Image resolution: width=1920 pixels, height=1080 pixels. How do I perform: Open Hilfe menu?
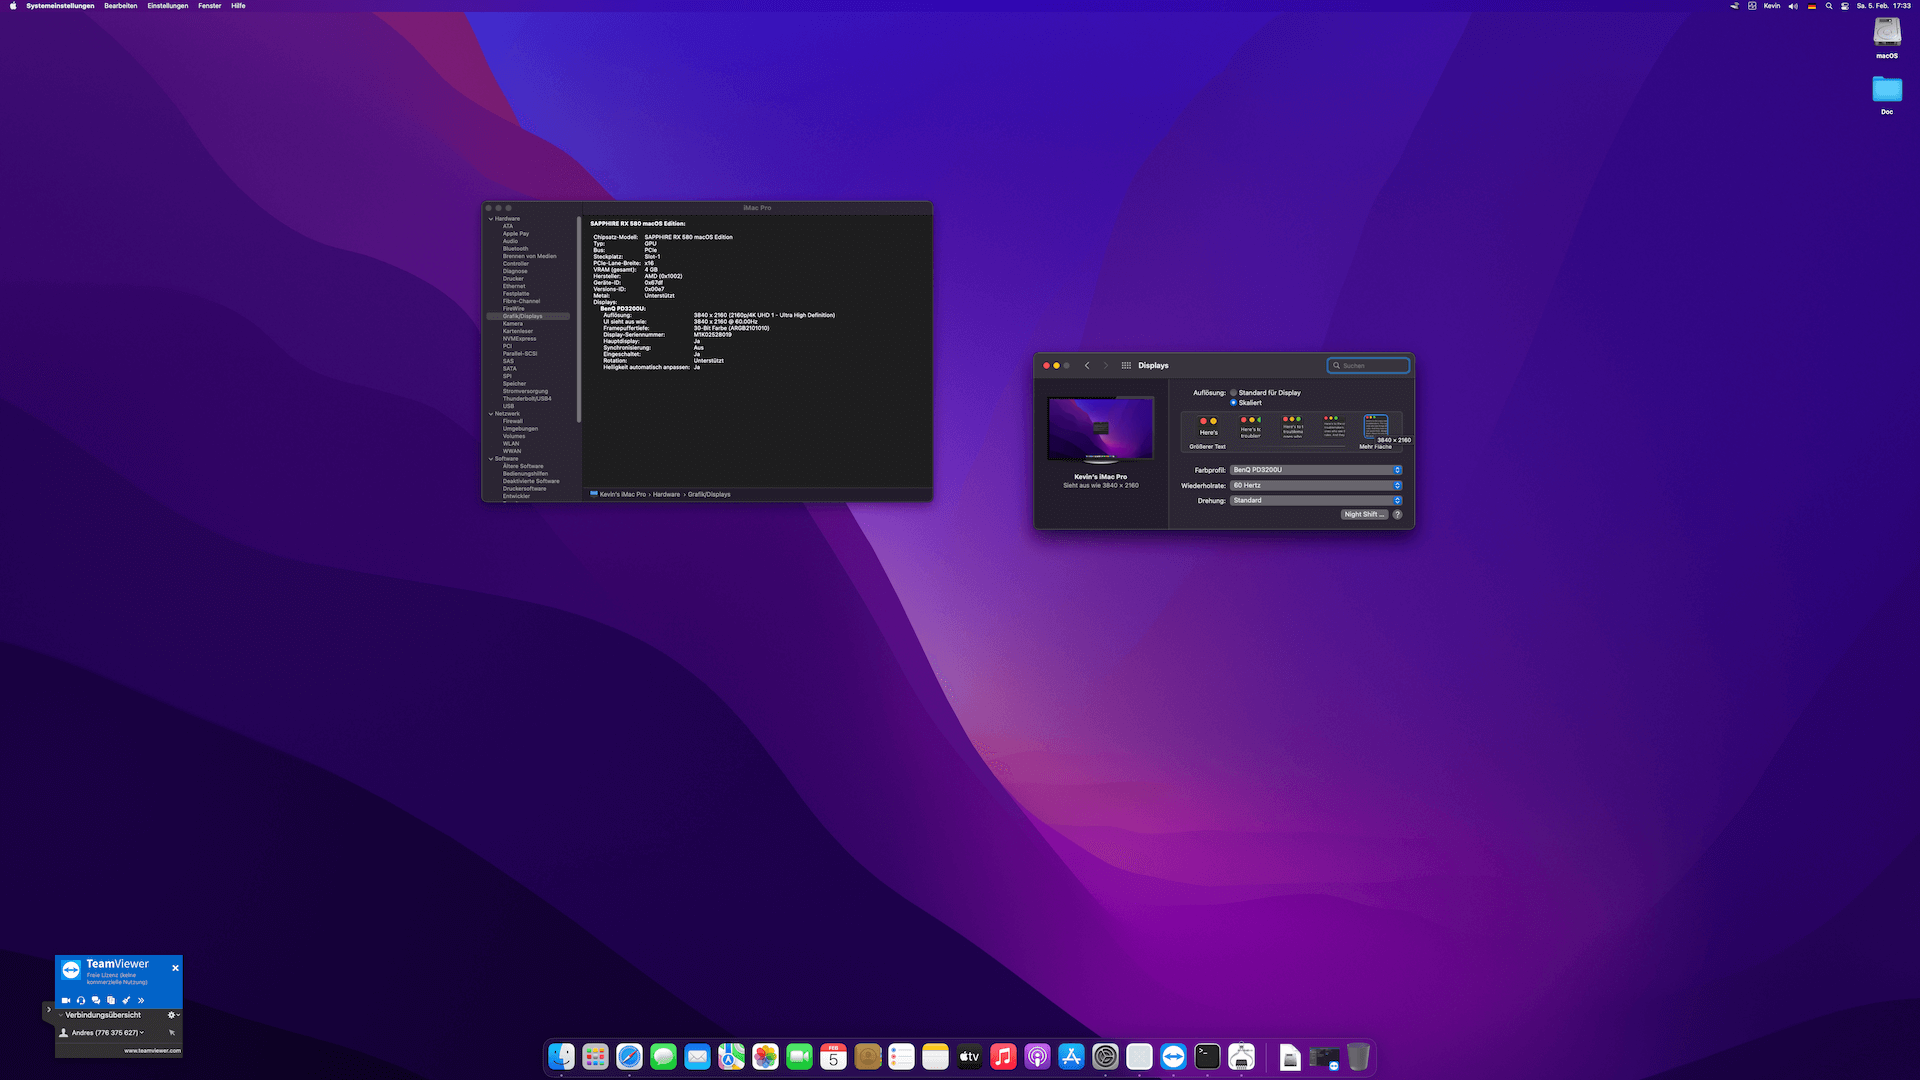click(x=238, y=6)
